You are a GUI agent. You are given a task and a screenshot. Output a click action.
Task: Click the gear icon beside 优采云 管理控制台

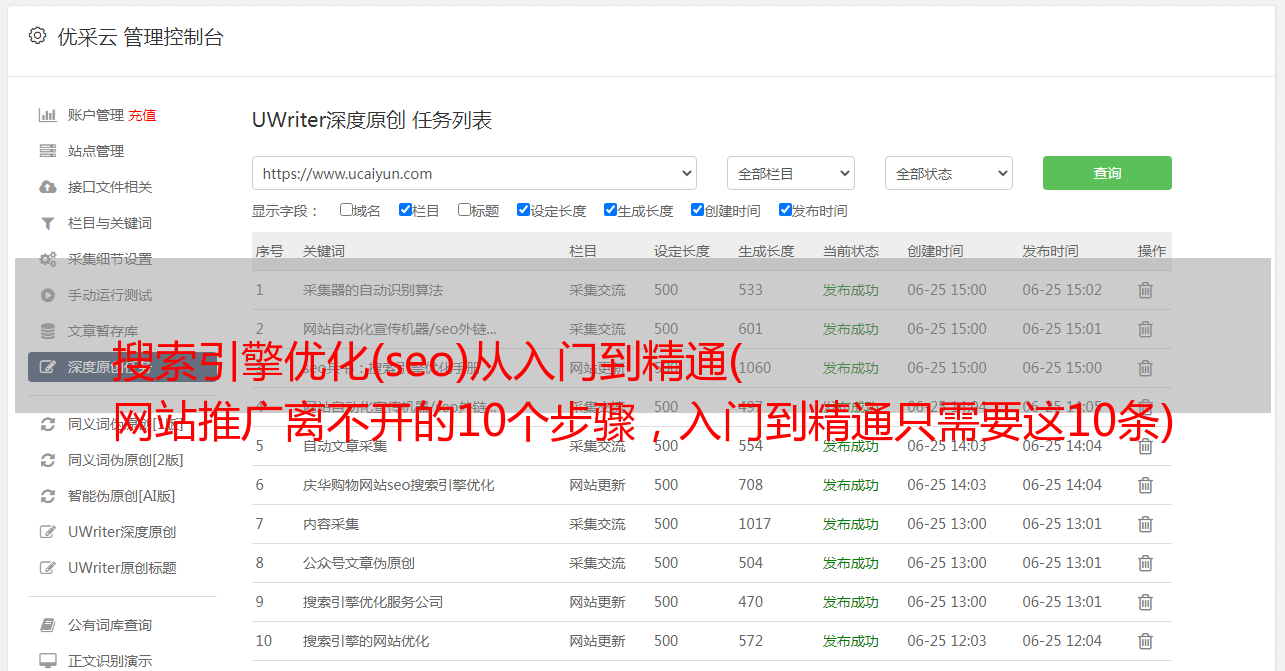pyautogui.click(x=37, y=36)
